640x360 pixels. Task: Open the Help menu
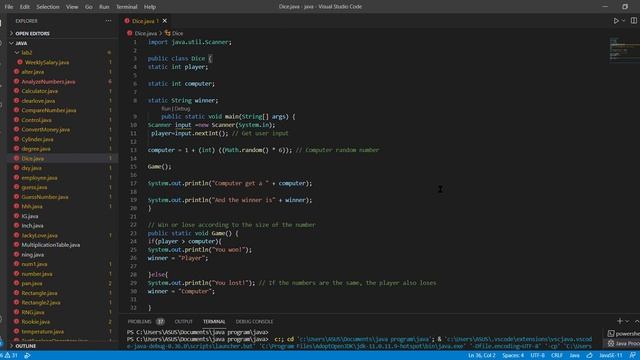click(150, 7)
